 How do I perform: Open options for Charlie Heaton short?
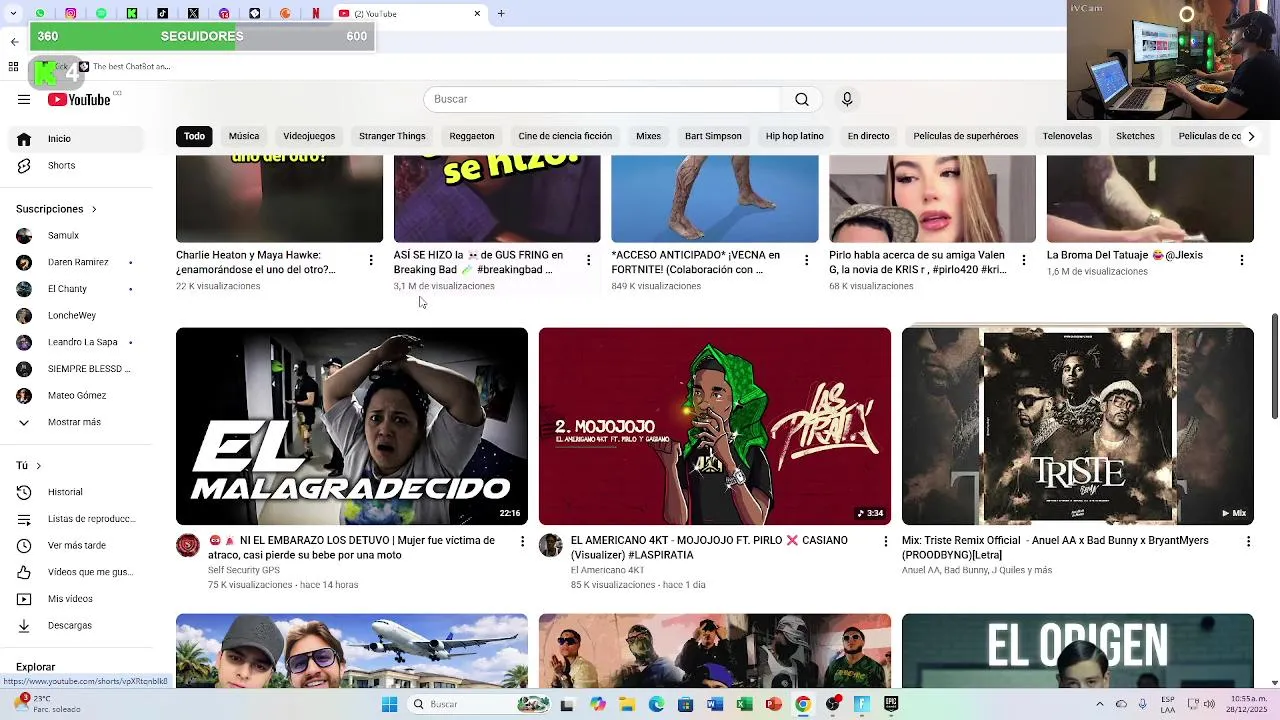pos(371,260)
